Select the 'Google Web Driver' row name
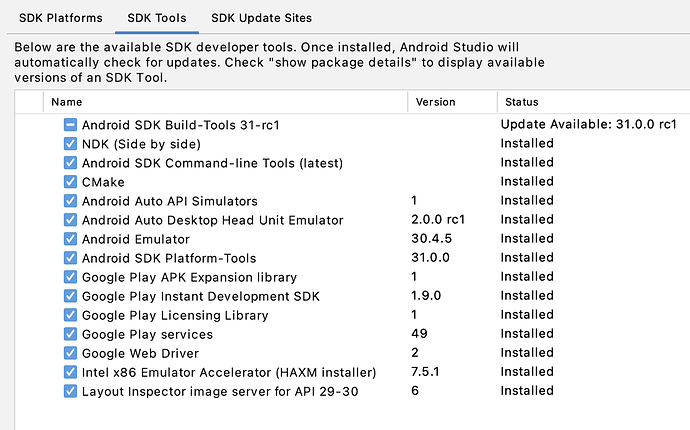The image size is (690, 430). coord(140,353)
